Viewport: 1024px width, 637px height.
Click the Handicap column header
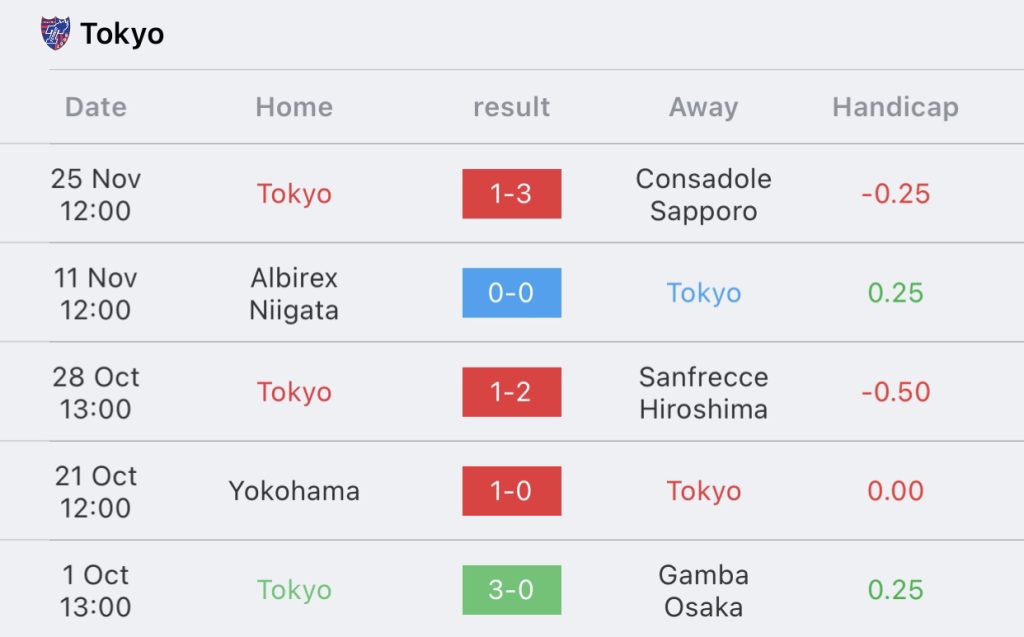coord(895,107)
